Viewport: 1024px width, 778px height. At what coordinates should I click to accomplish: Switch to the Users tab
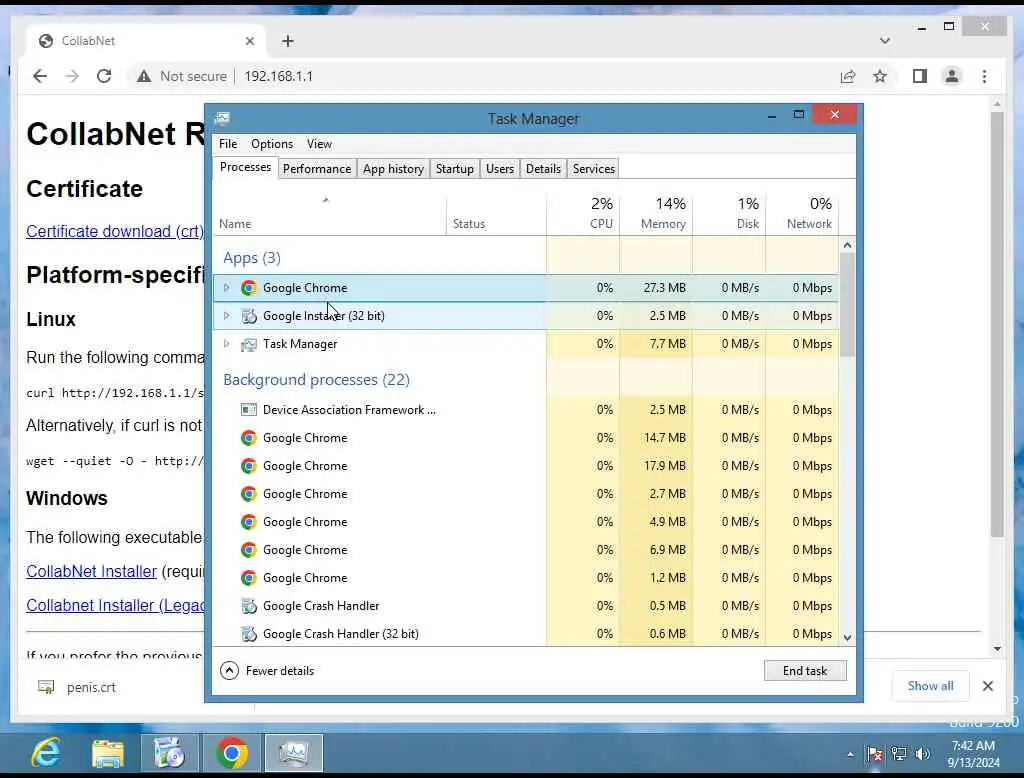(x=500, y=169)
